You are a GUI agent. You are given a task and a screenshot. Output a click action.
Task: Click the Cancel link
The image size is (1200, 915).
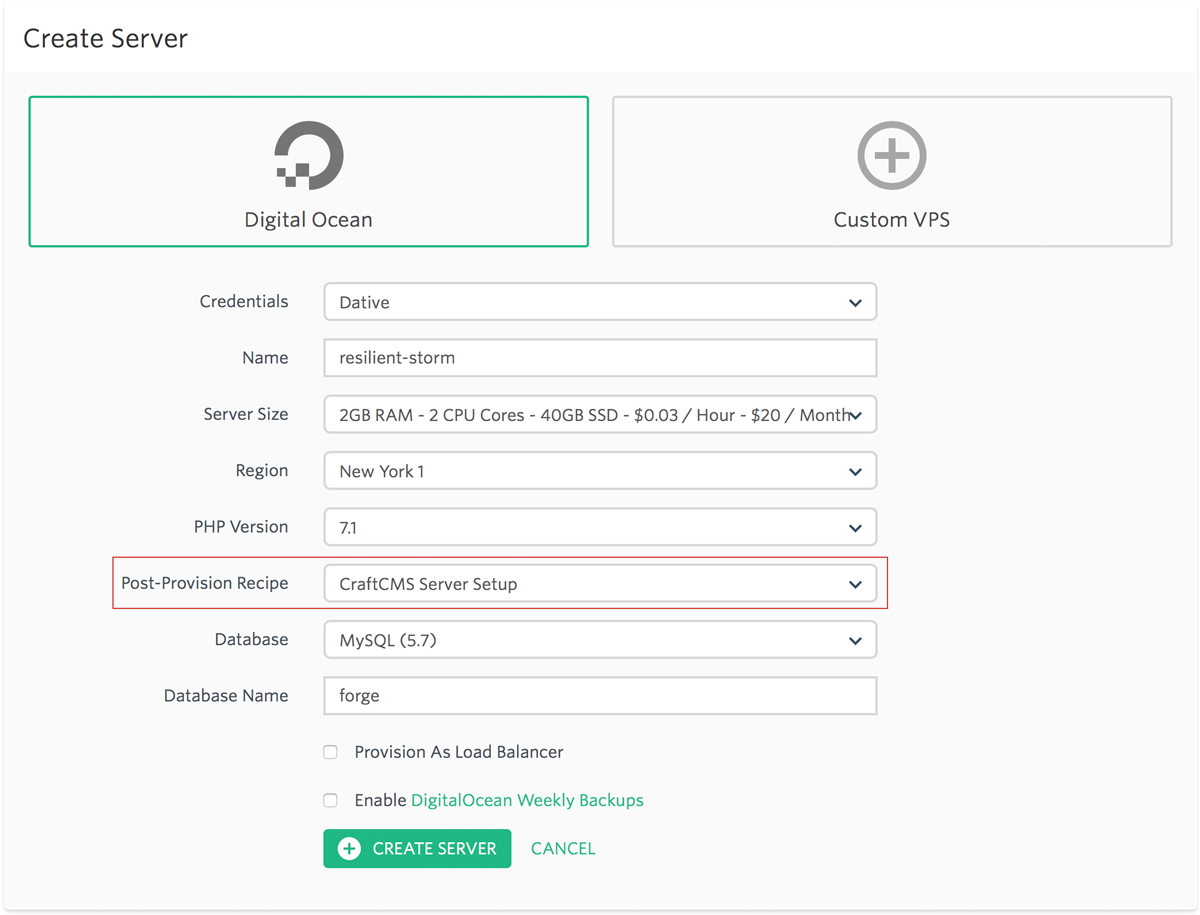563,848
